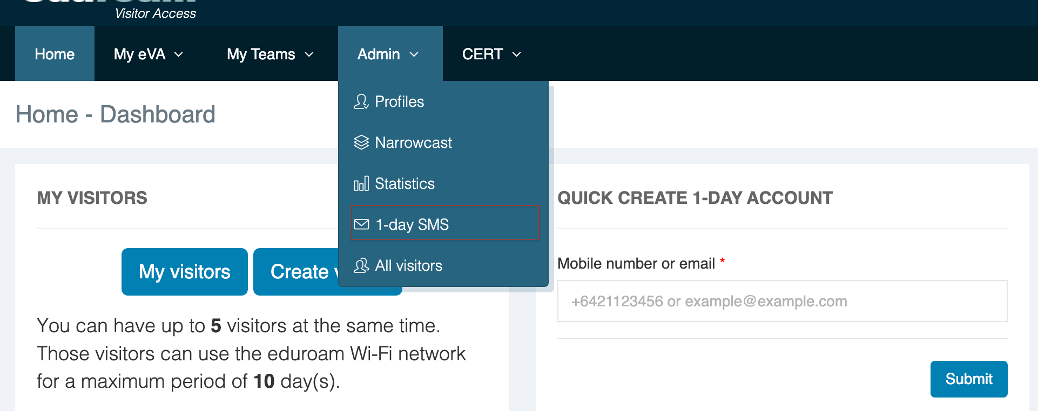Submit the quick 1-day account form
1038x412 pixels.
[968, 379]
